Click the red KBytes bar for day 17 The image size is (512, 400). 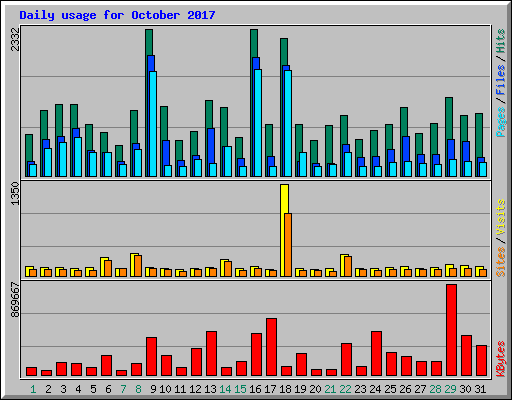[x=271, y=347]
